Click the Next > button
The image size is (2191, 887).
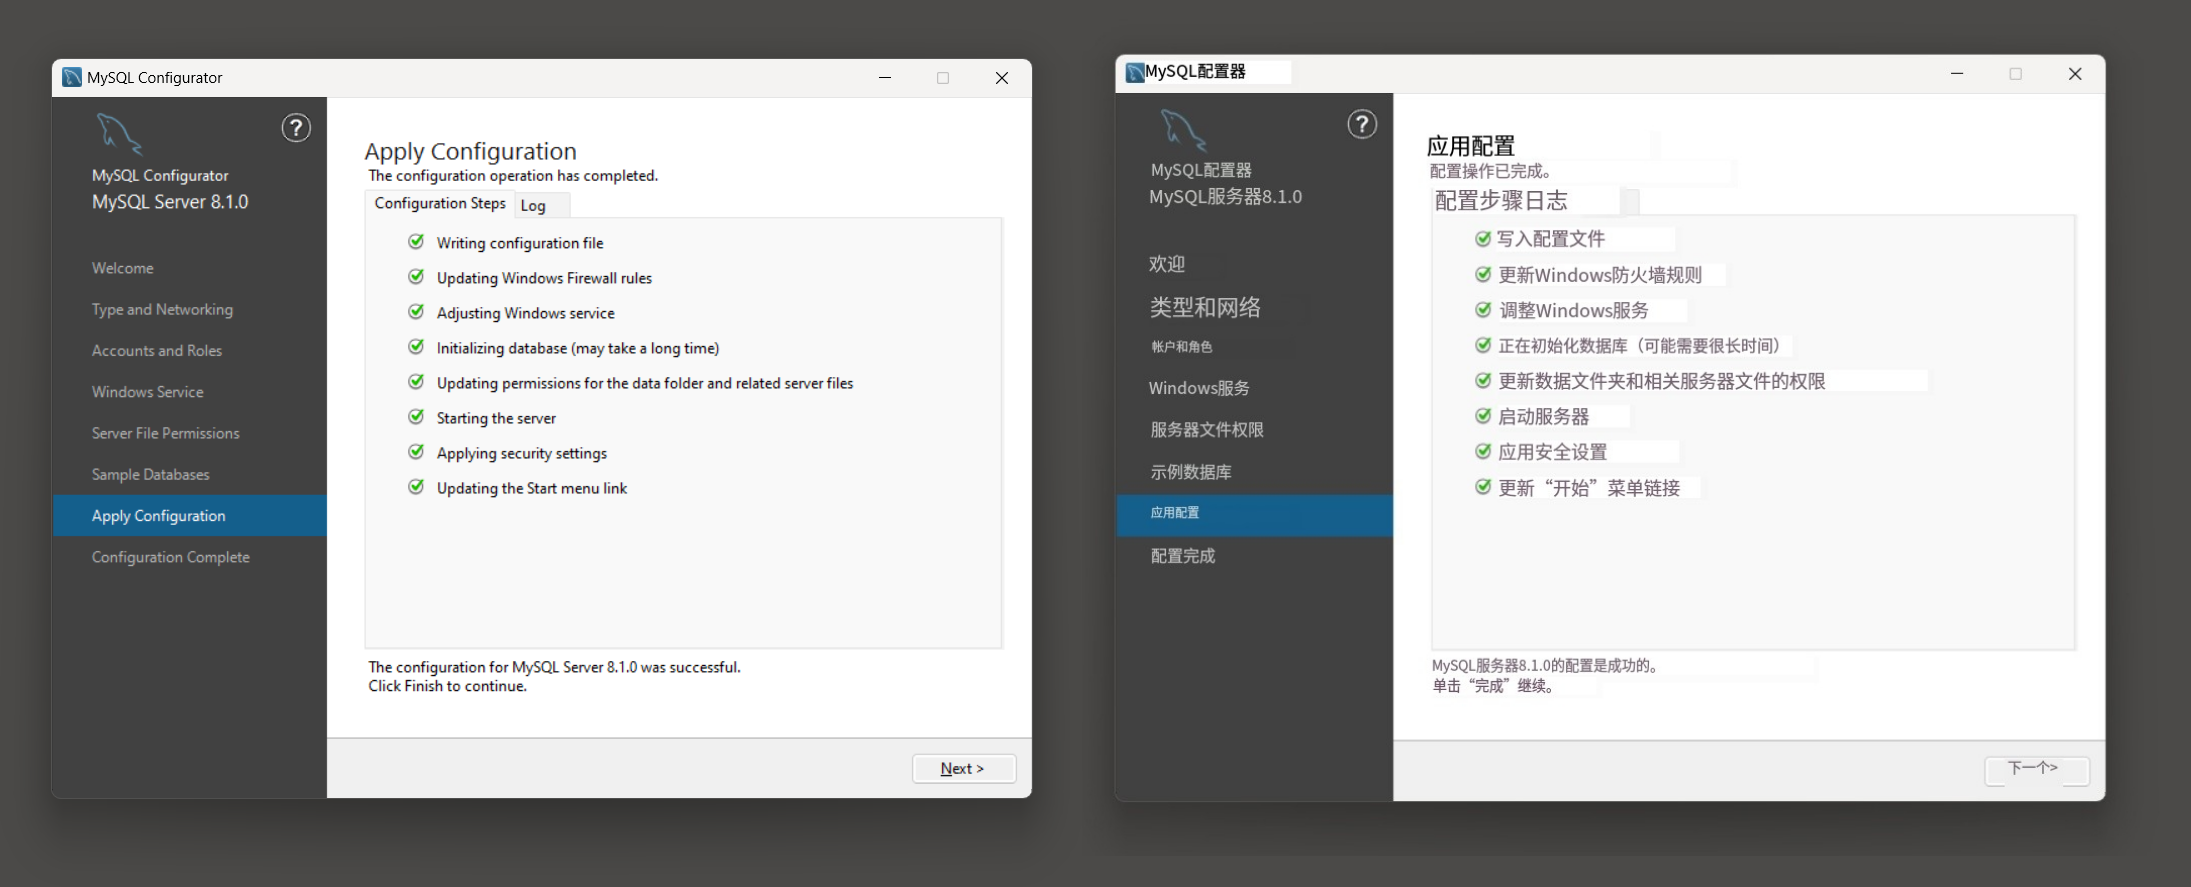coord(964,768)
